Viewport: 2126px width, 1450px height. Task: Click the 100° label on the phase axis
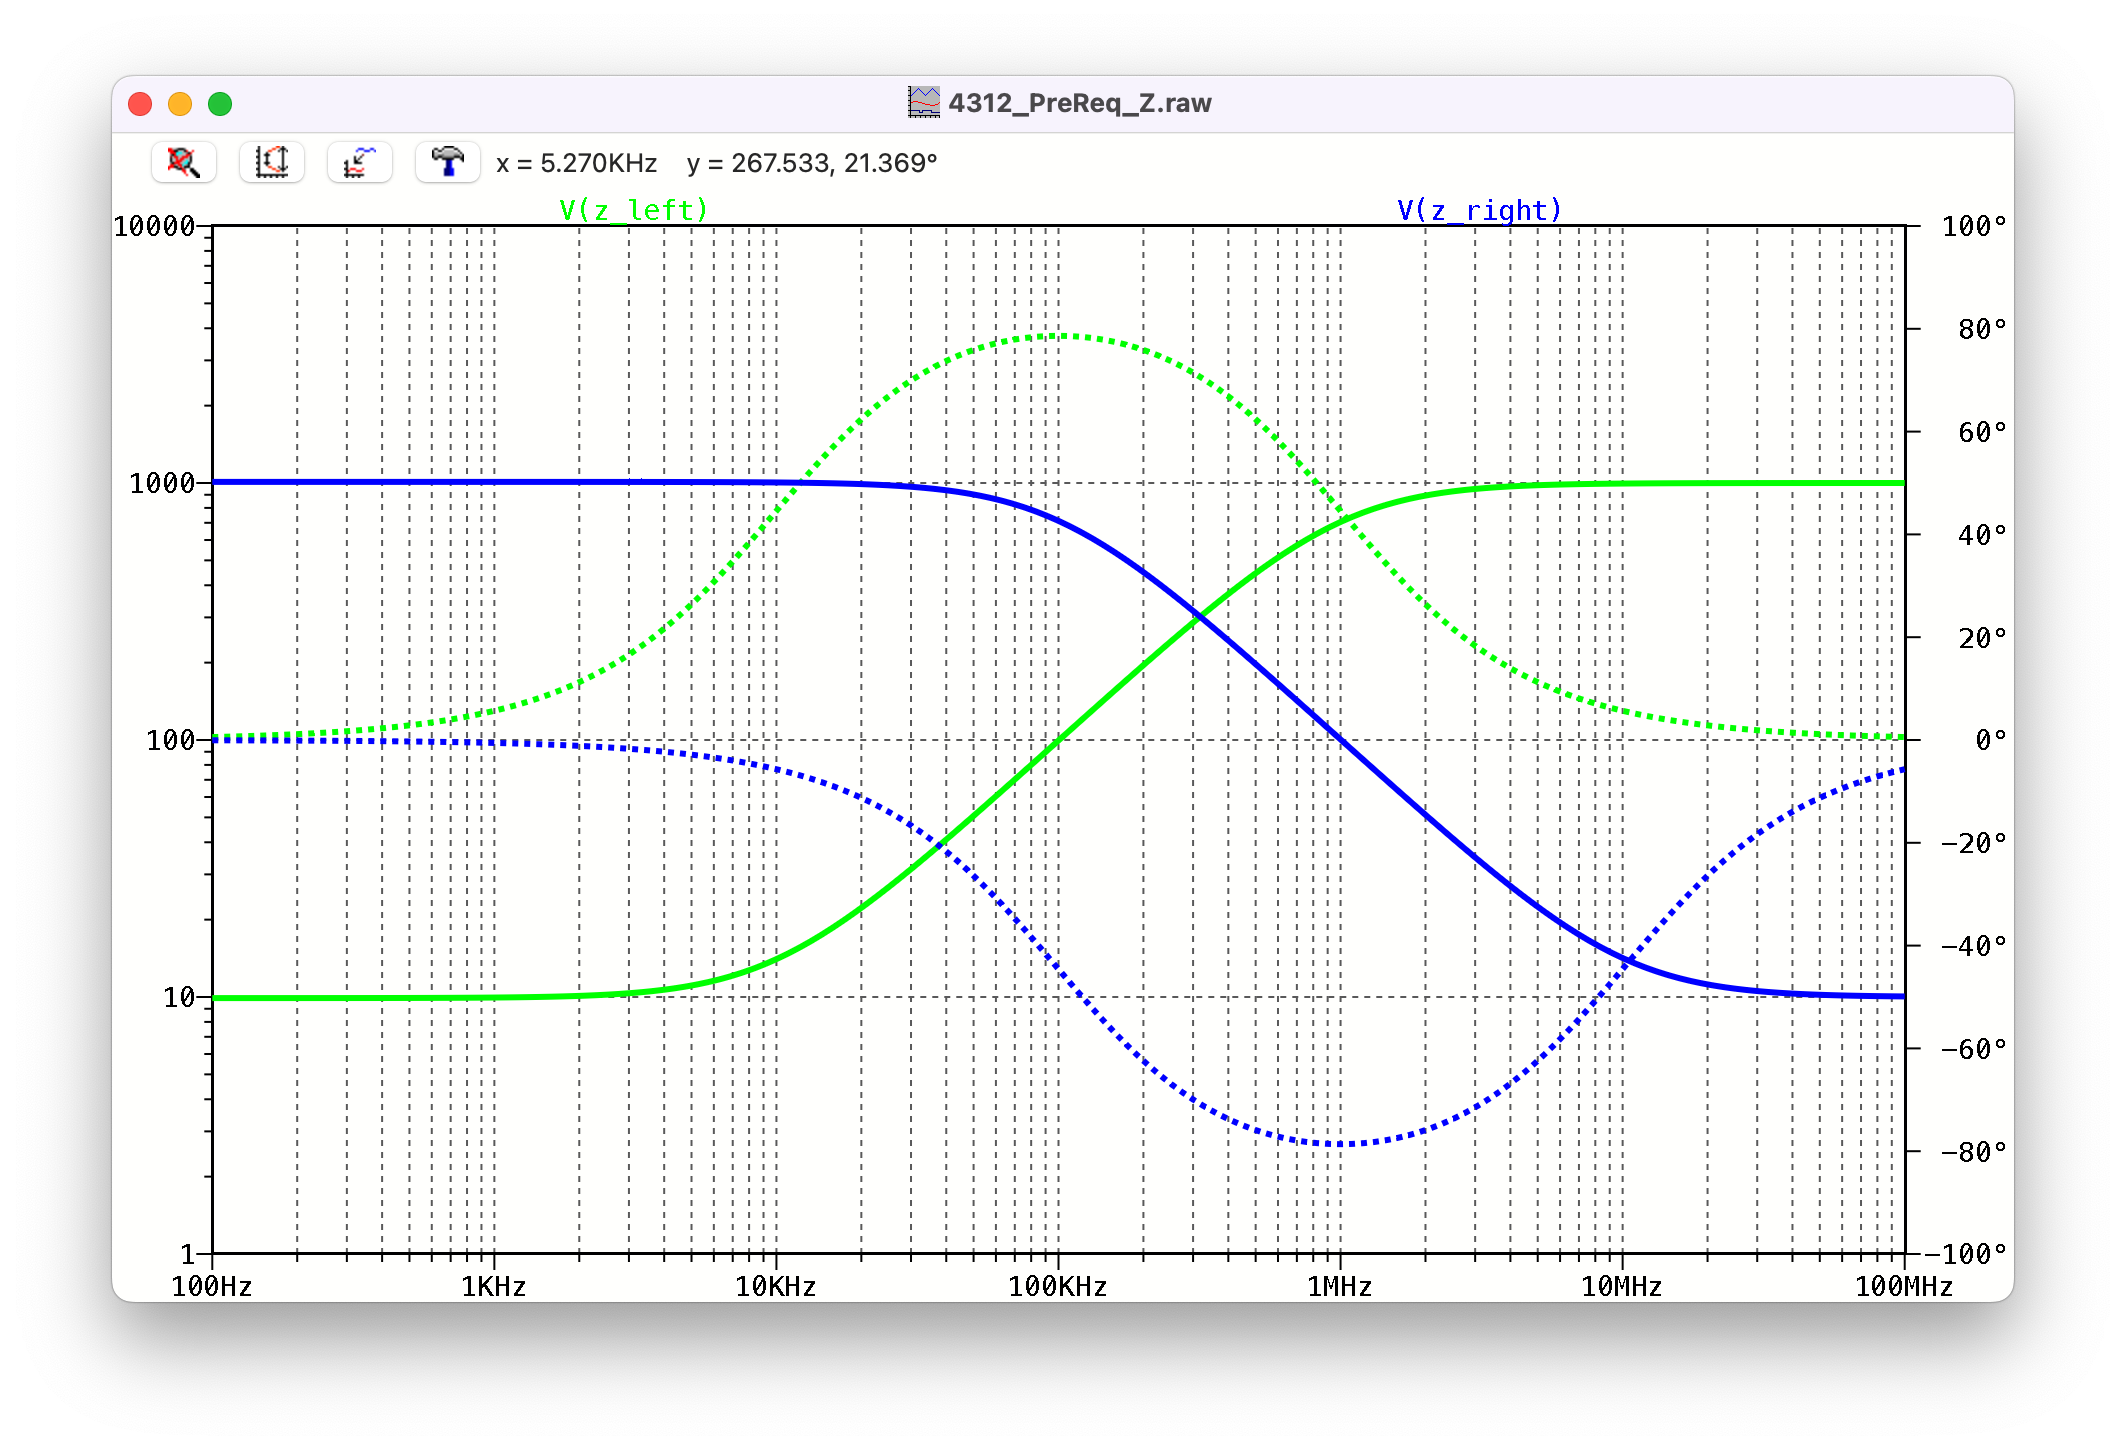tap(1974, 226)
